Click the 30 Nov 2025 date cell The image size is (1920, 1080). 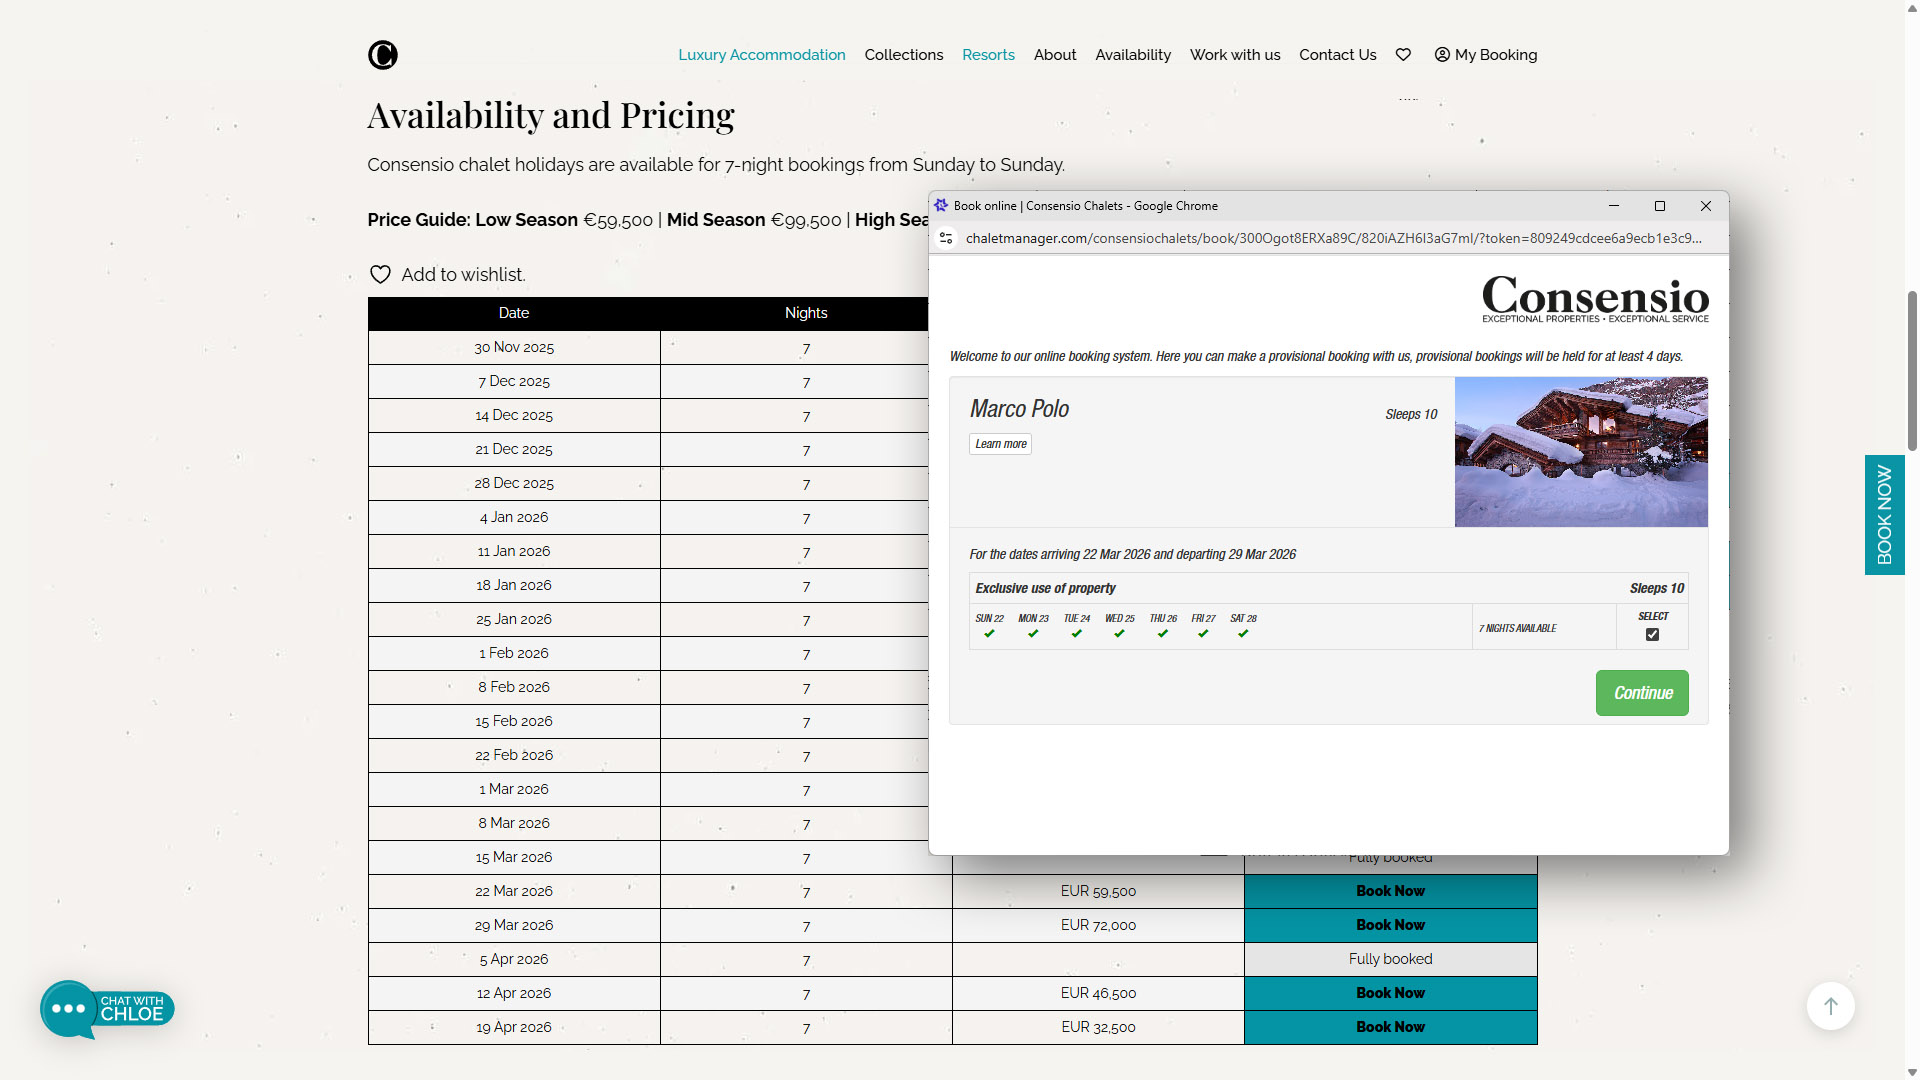[x=514, y=347]
